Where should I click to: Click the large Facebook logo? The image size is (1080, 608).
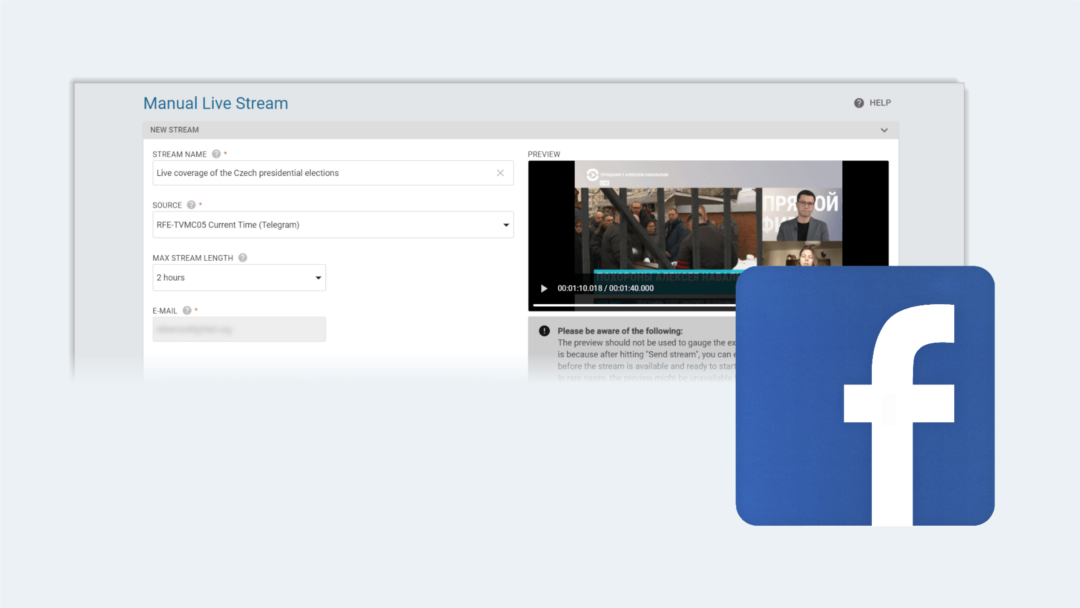click(x=865, y=395)
